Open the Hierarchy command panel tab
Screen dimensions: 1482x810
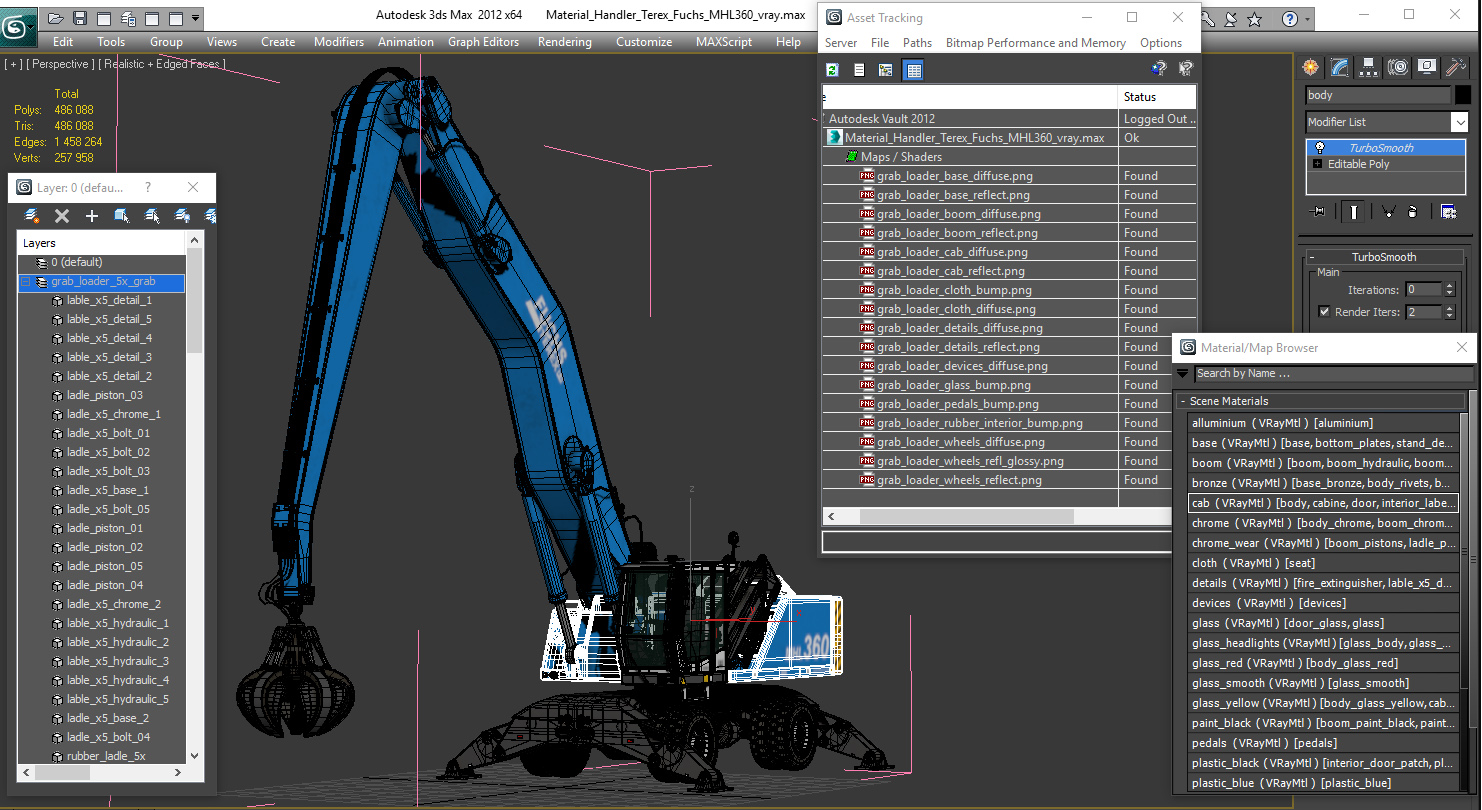point(1369,67)
